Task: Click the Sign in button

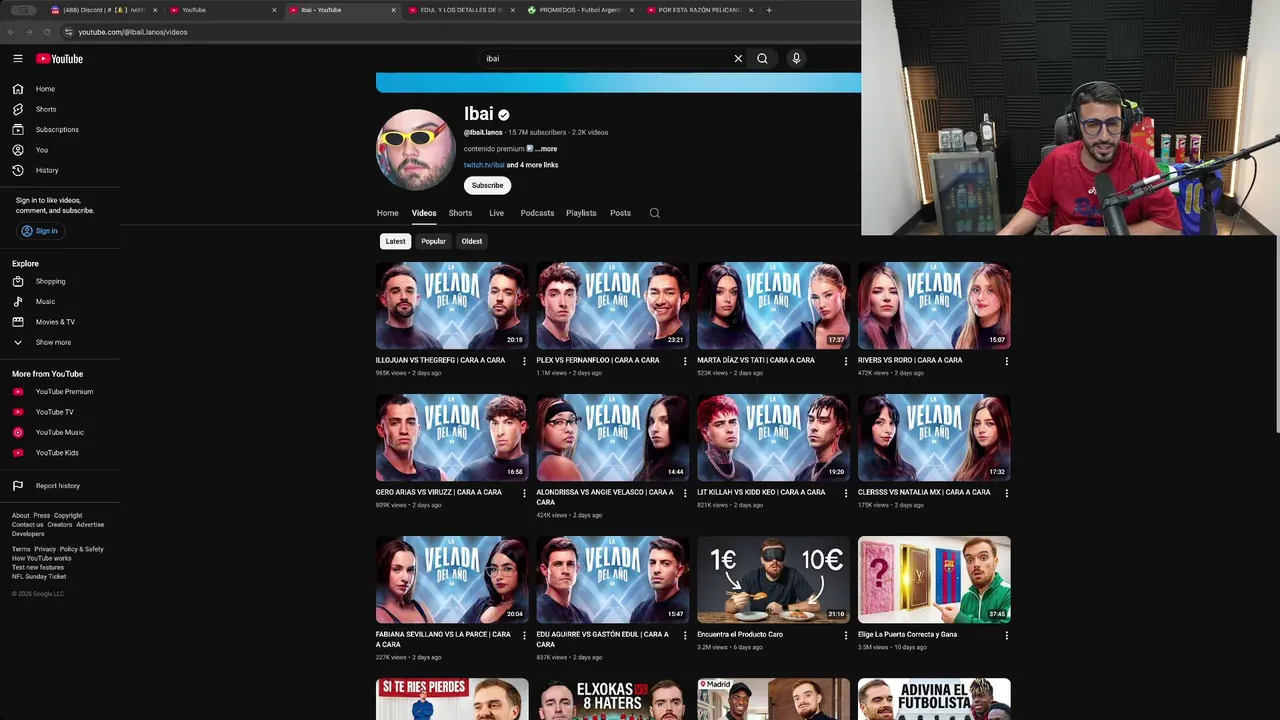Action: point(40,231)
